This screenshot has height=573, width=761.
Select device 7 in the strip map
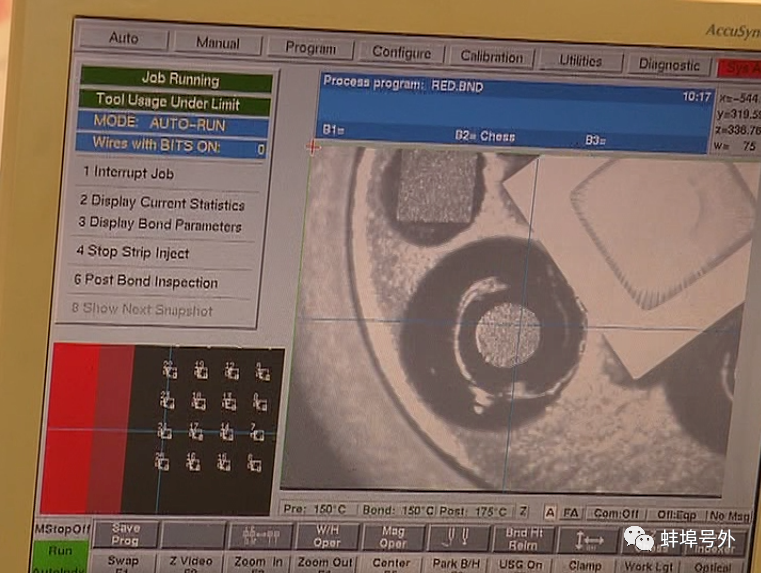256,432
